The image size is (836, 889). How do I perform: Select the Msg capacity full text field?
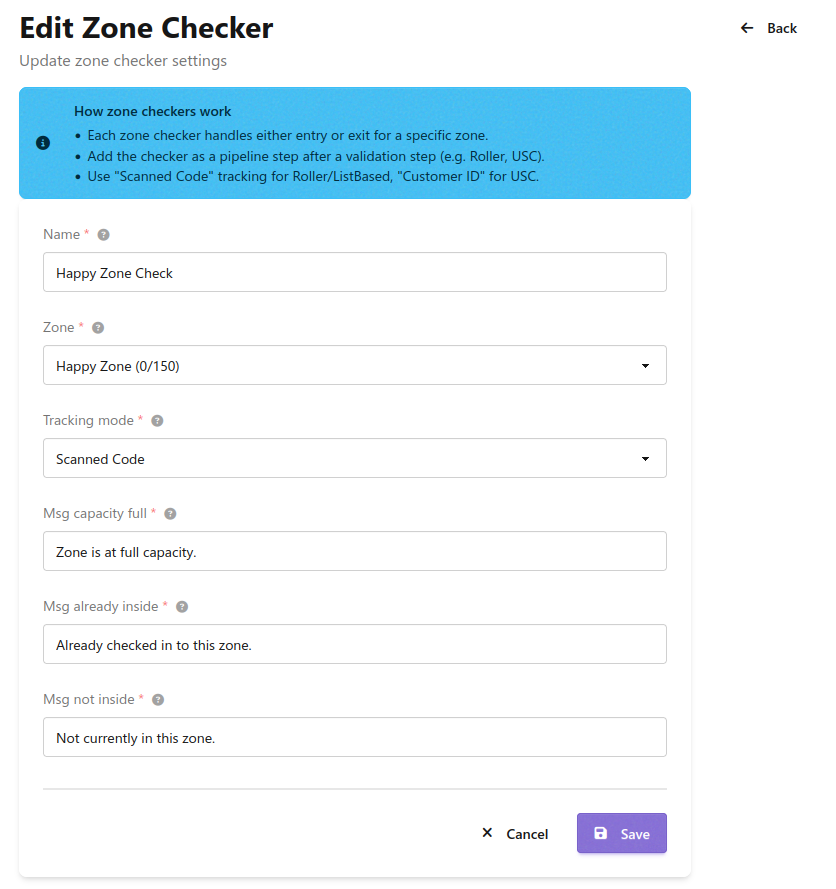tap(354, 551)
